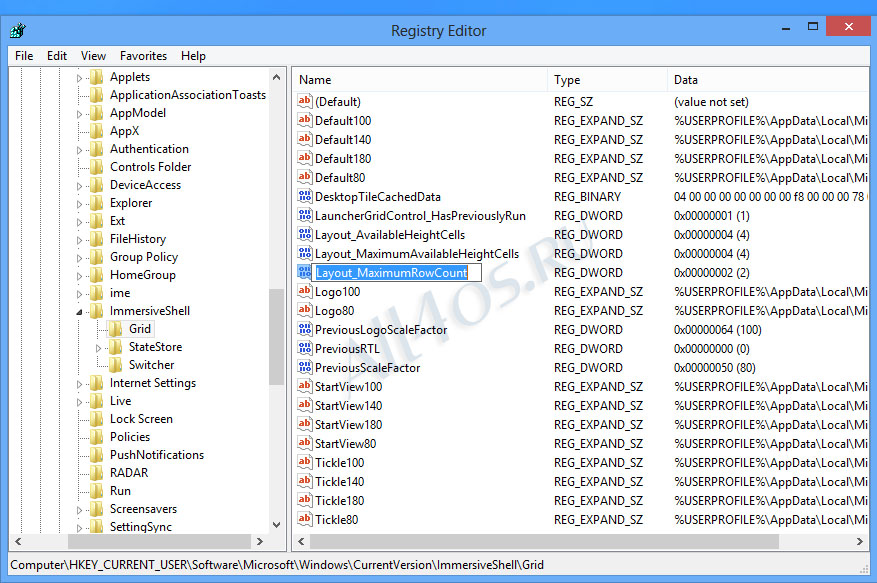Open the Favorites menu
Image resolution: width=877 pixels, height=583 pixels.
143,56
